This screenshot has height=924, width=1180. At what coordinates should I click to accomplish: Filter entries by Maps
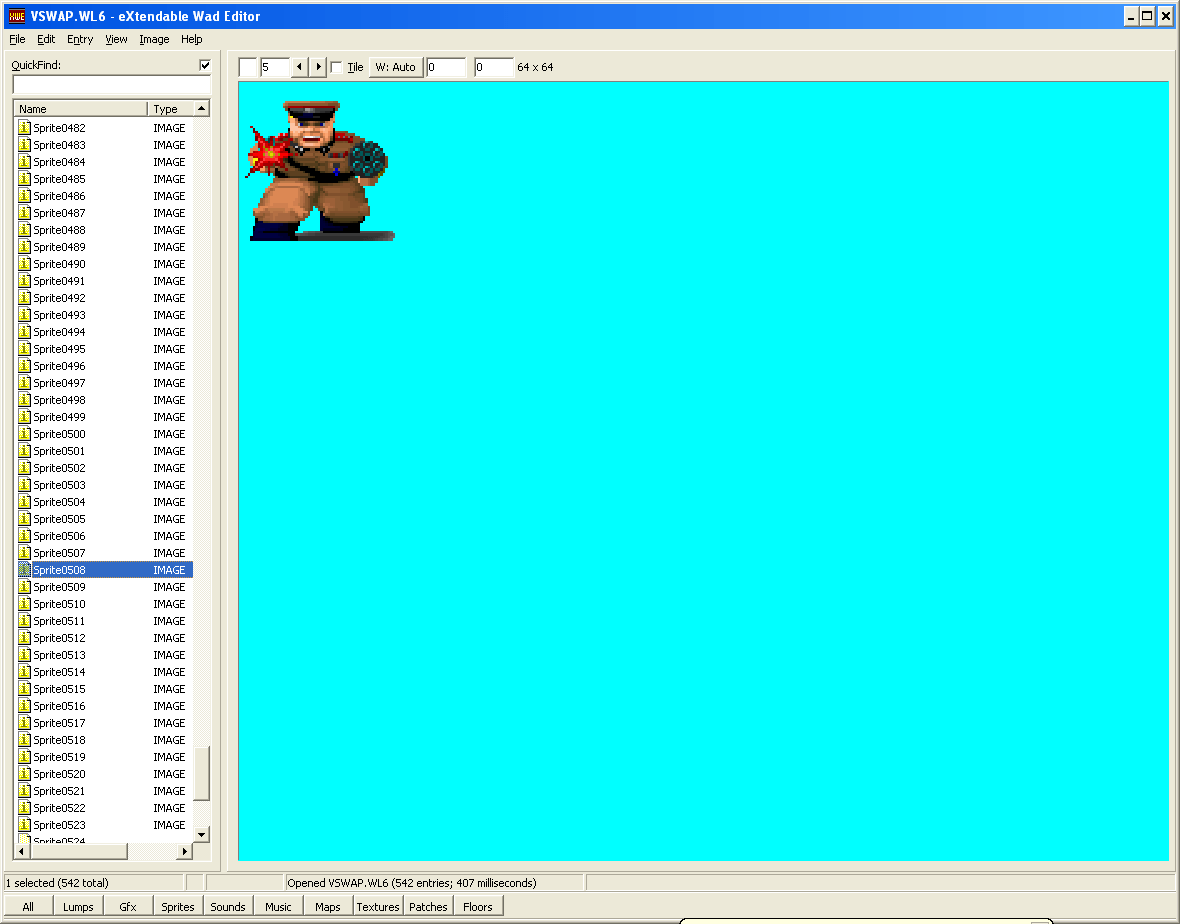[327, 907]
